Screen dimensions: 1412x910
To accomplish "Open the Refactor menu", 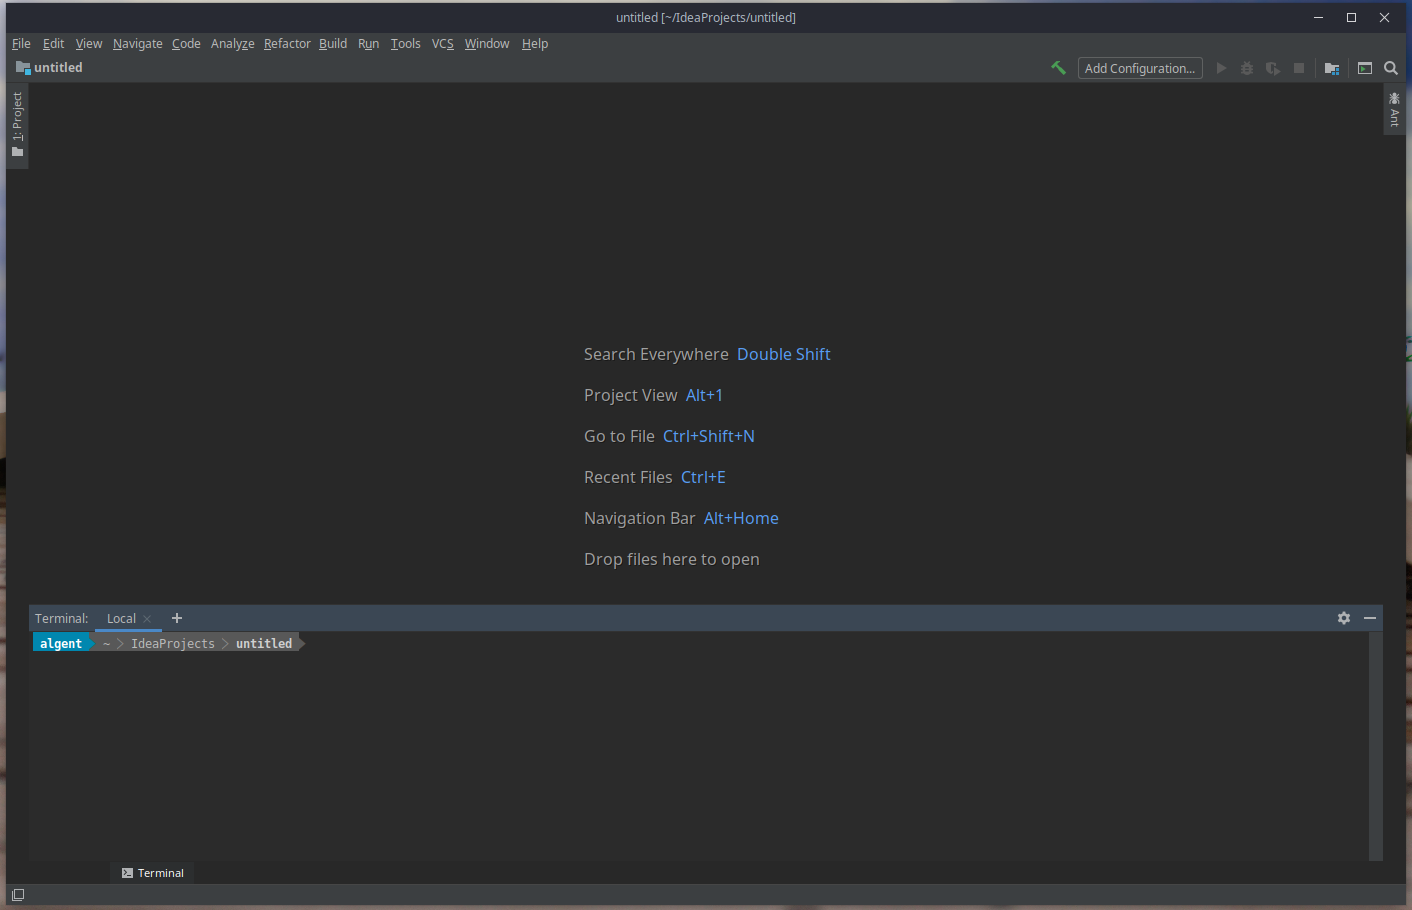I will [287, 43].
